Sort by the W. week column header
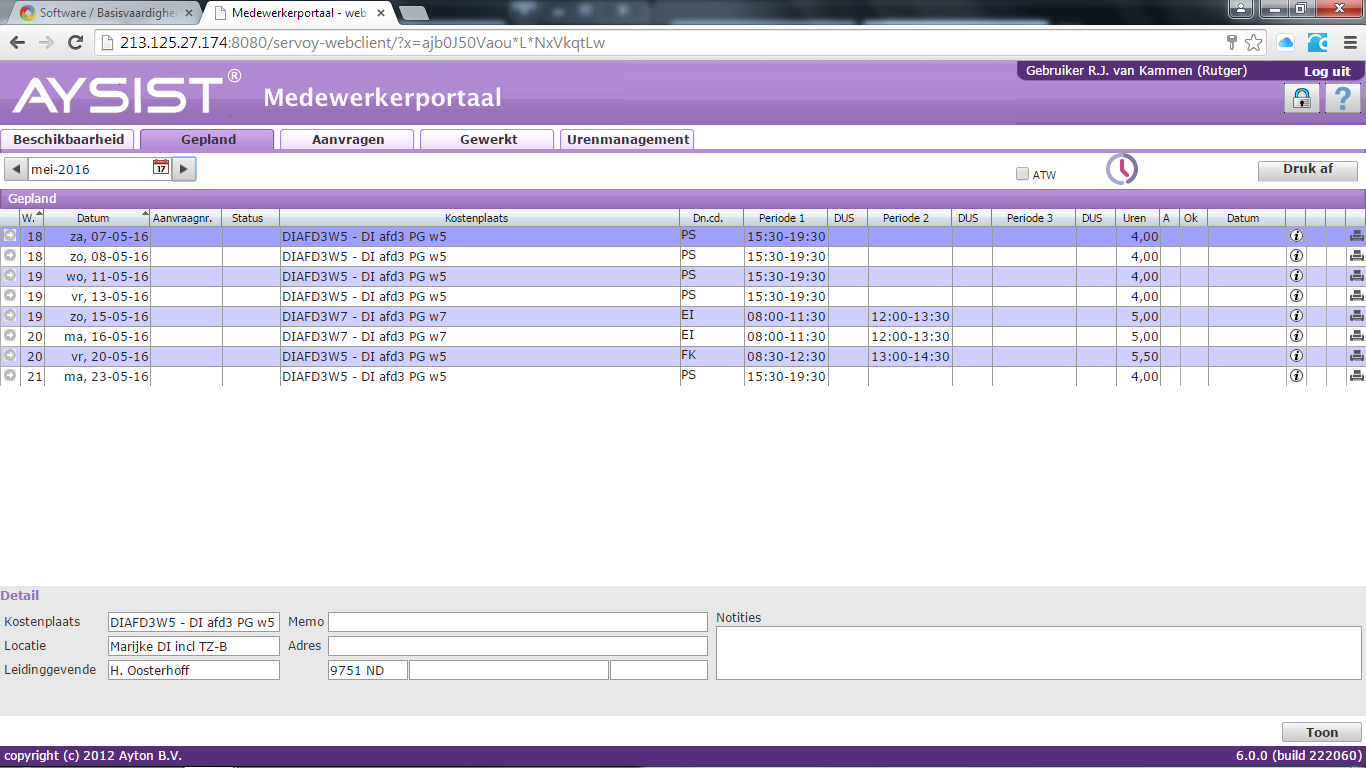Screen dimensions: 1366x768 click(x=32, y=218)
